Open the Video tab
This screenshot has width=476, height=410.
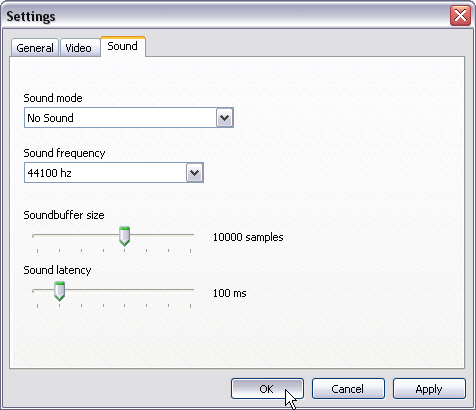(80, 48)
